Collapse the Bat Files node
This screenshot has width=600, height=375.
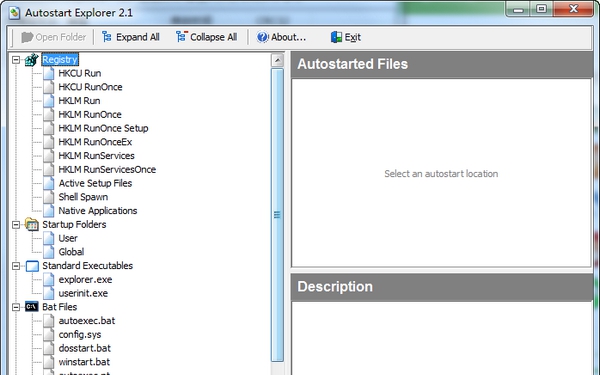16,307
